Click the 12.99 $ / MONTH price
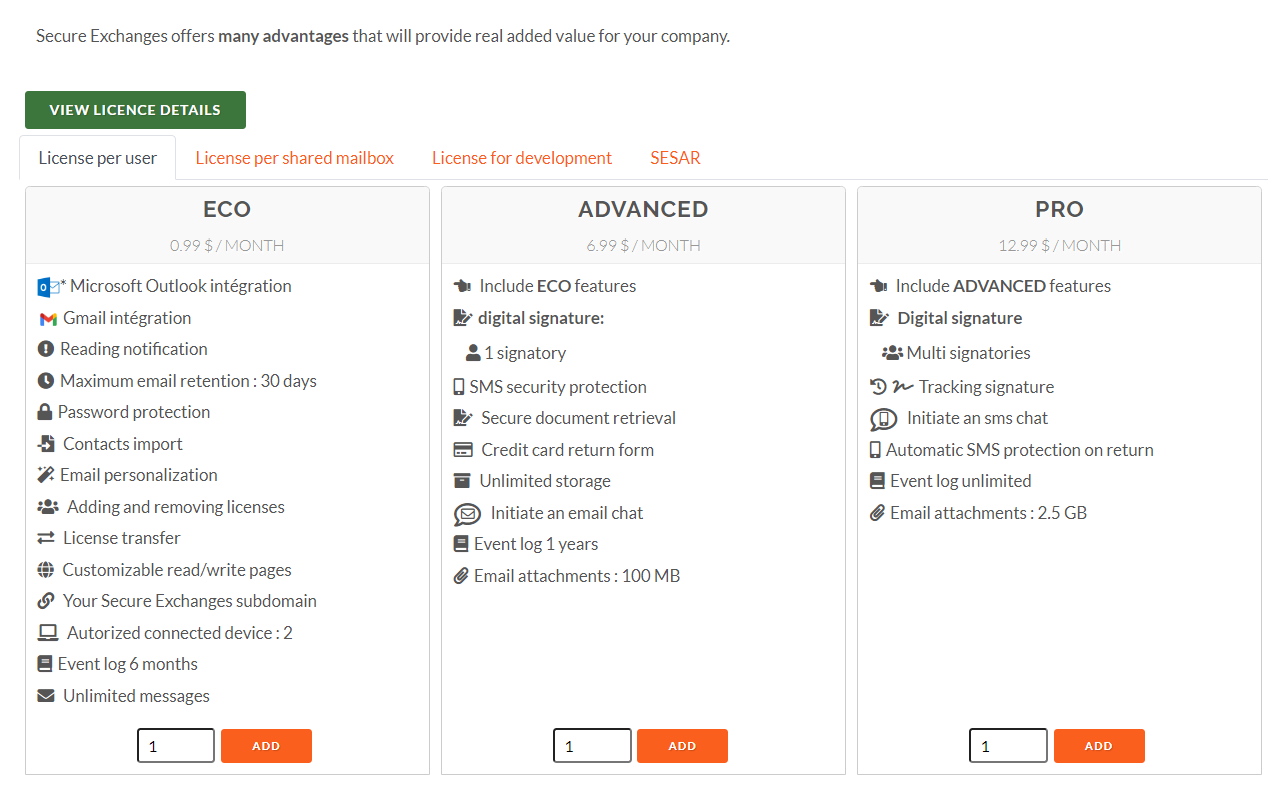This screenshot has width=1280, height=800. pyautogui.click(x=1059, y=245)
